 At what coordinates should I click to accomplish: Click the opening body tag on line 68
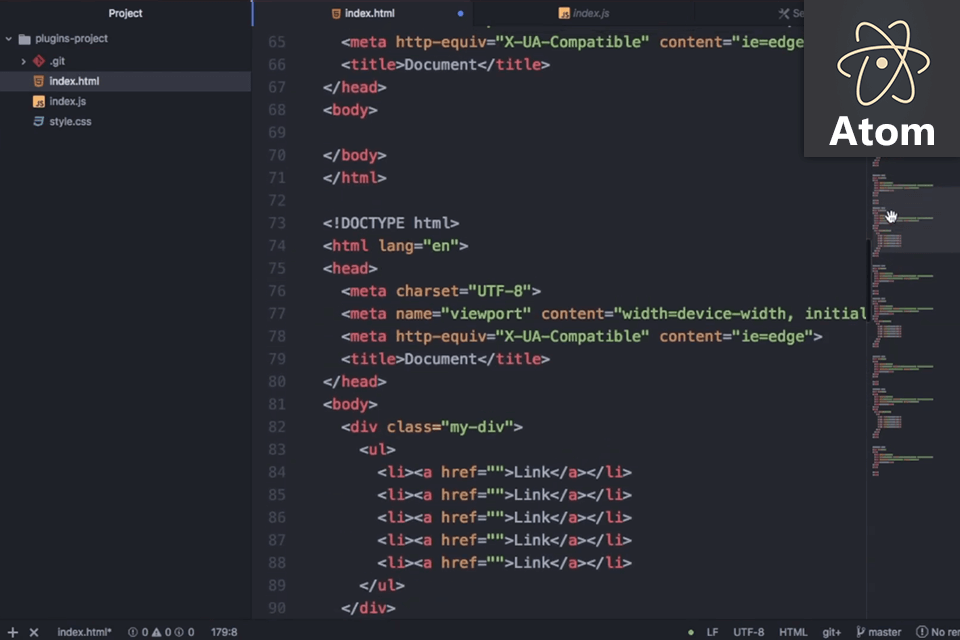350,110
